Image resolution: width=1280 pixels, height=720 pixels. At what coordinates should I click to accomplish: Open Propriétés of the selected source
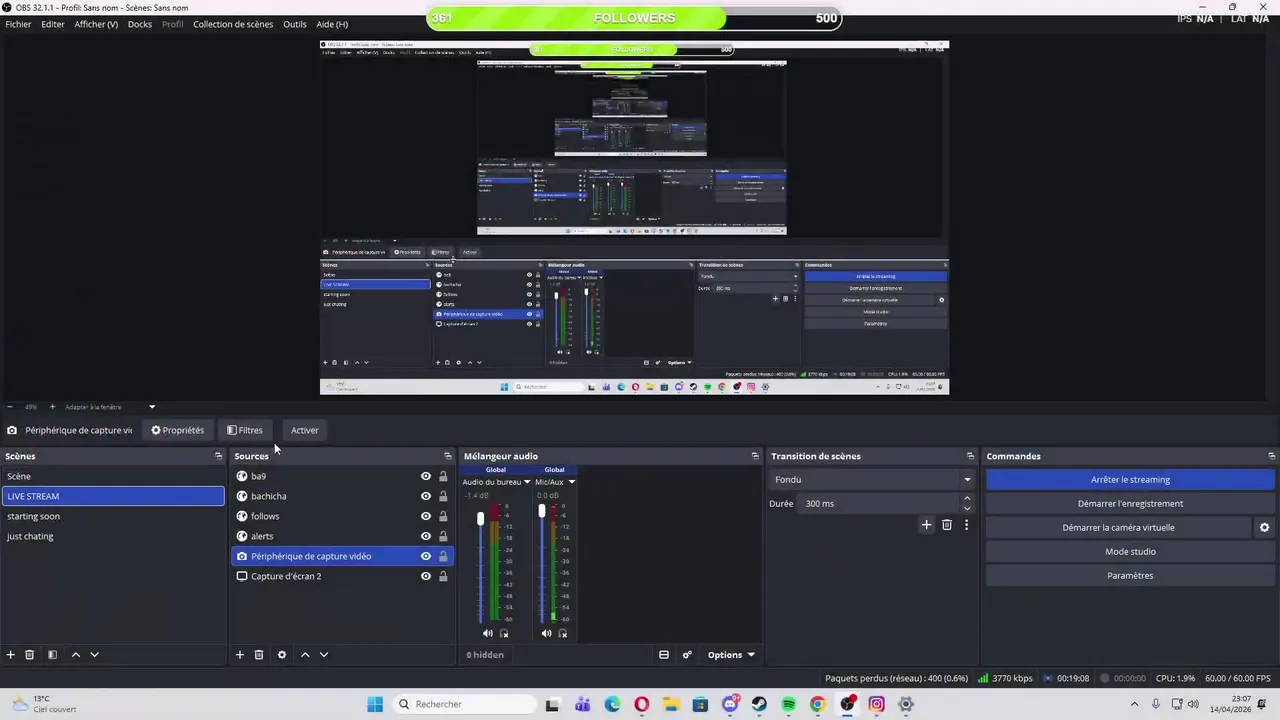(178, 431)
